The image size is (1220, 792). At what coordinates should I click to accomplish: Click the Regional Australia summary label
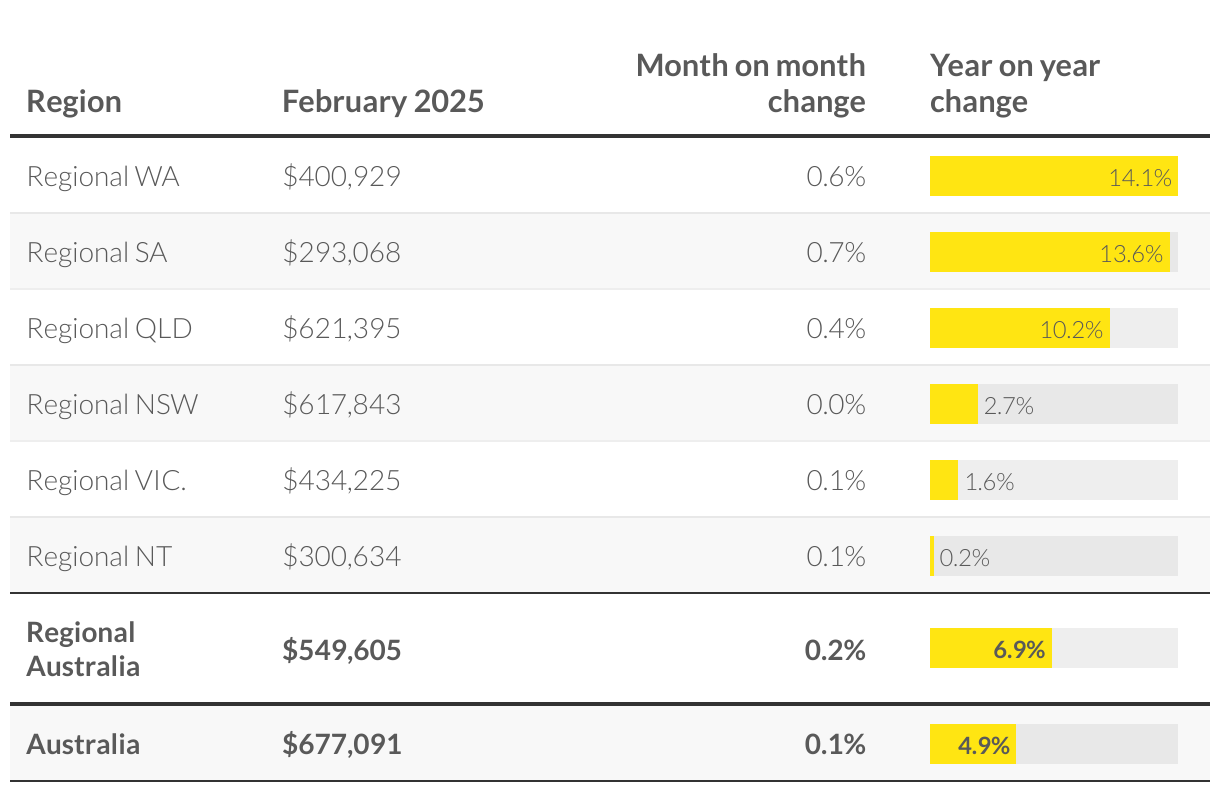click(x=82, y=649)
